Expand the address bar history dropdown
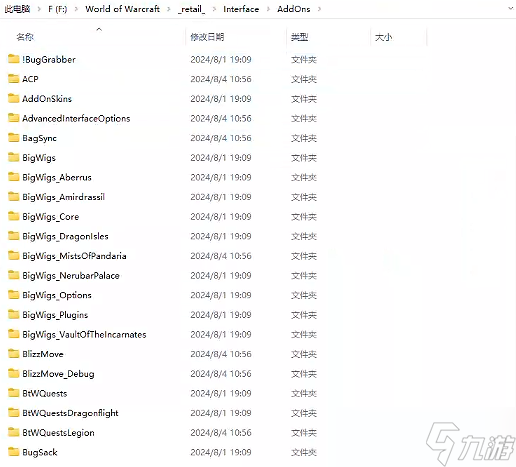Screen dimensions: 516x467 (x=510, y=8)
